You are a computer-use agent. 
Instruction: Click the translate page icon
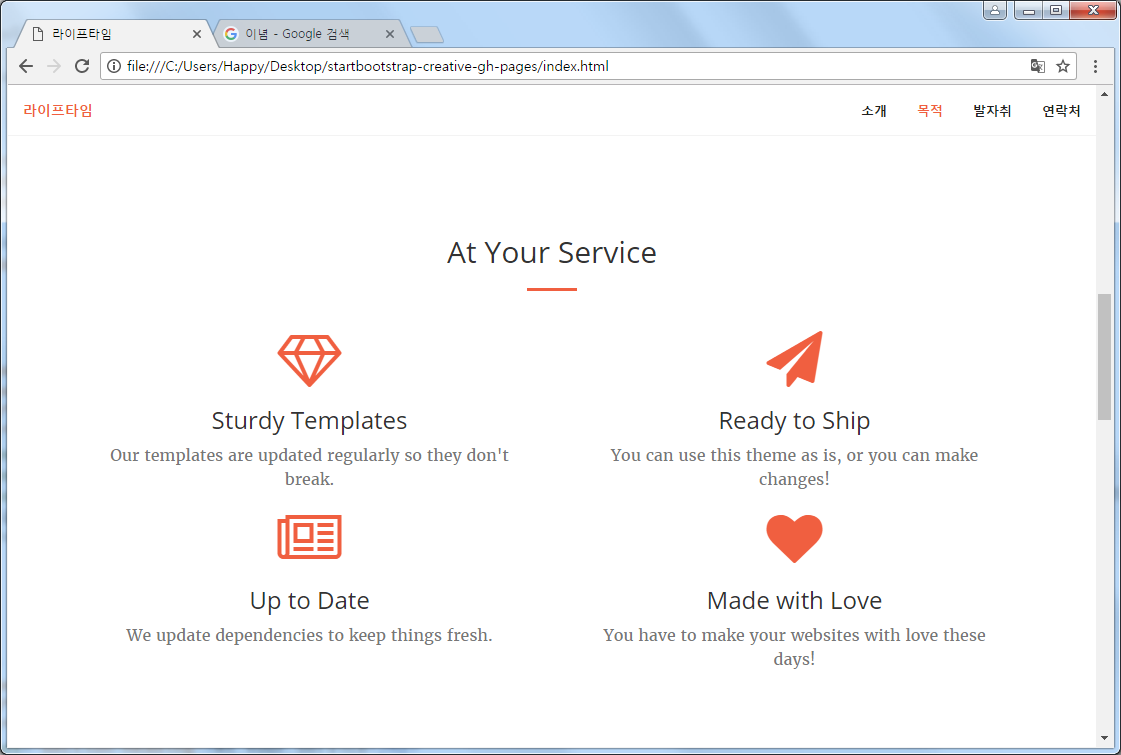tap(1037, 66)
